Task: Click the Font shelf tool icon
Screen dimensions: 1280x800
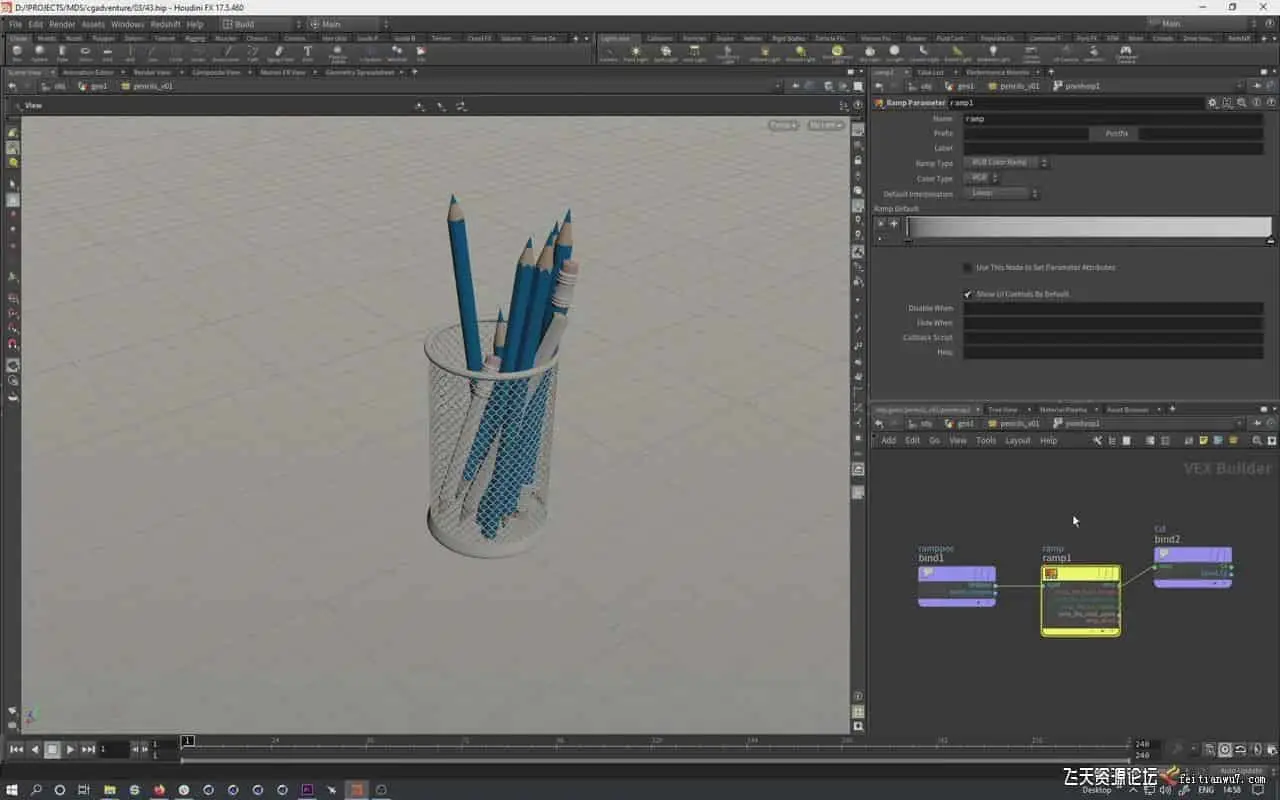Action: pos(307,51)
